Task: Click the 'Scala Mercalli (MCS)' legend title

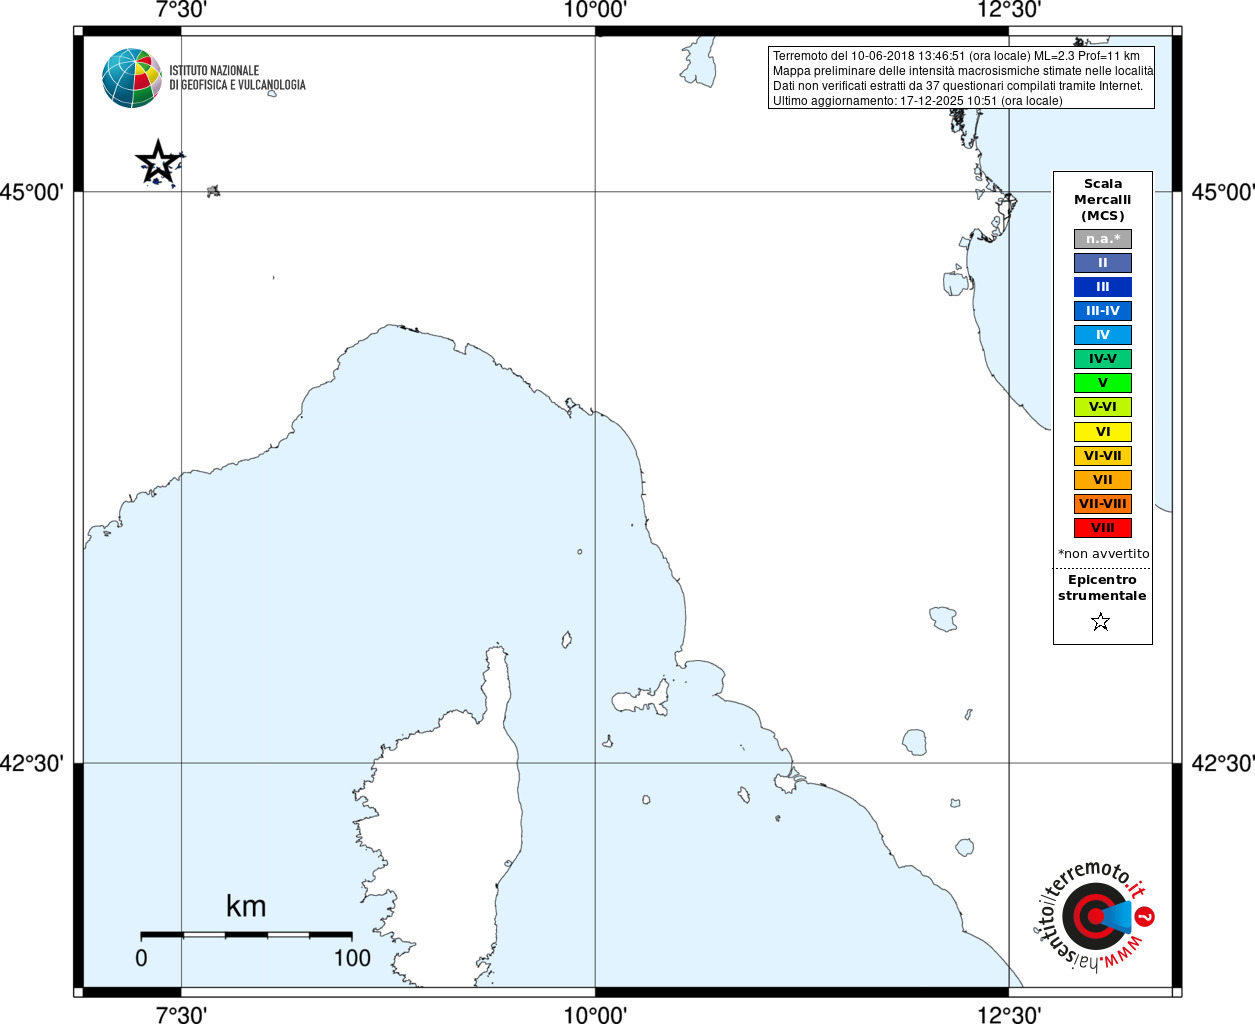Action: click(1103, 200)
